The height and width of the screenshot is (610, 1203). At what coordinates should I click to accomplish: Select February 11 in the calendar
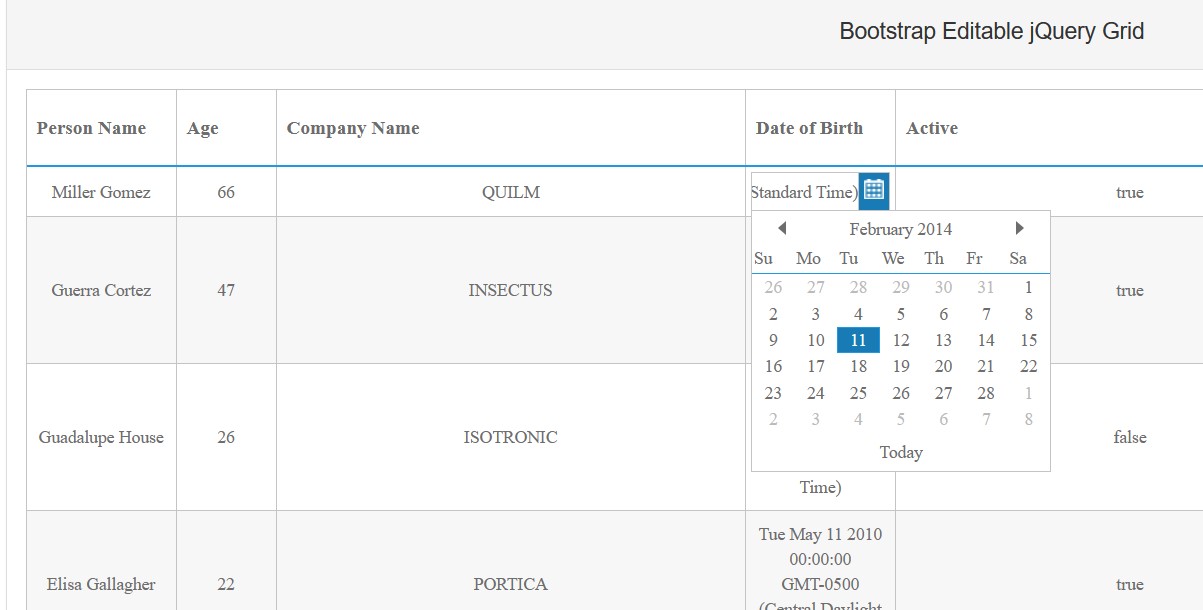click(858, 340)
